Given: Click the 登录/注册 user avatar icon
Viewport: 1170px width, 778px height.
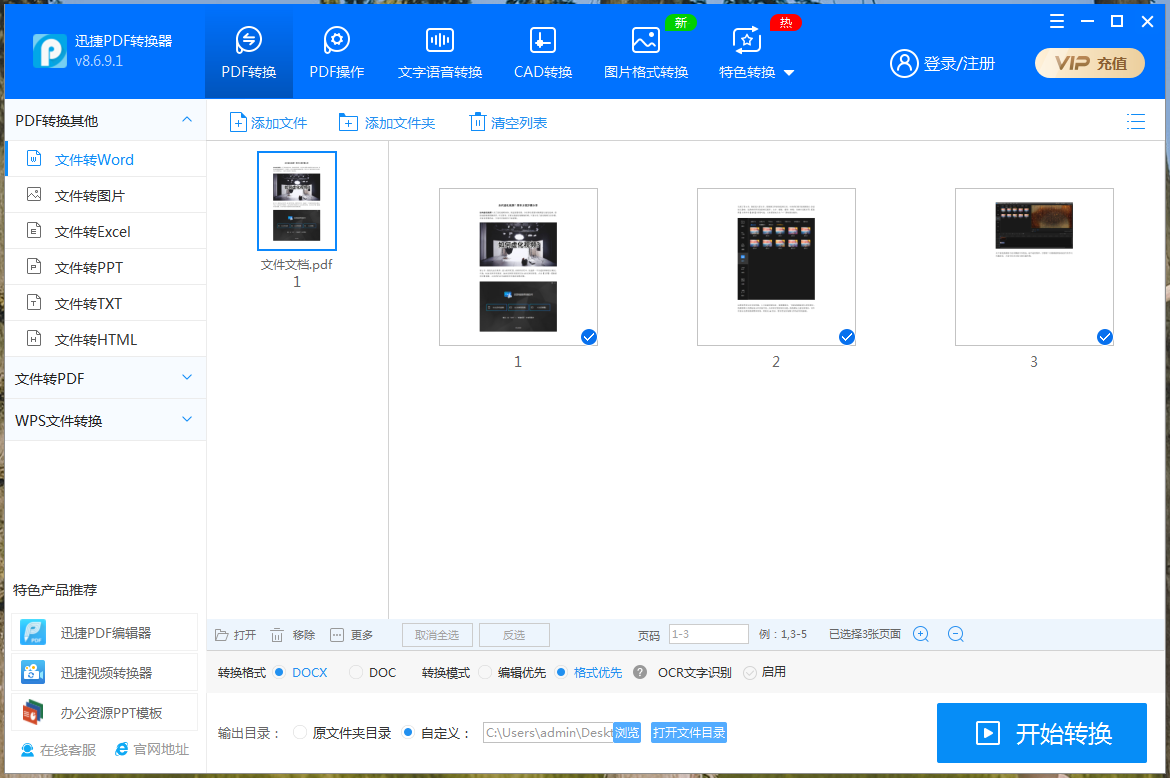Looking at the screenshot, I should [x=904, y=63].
